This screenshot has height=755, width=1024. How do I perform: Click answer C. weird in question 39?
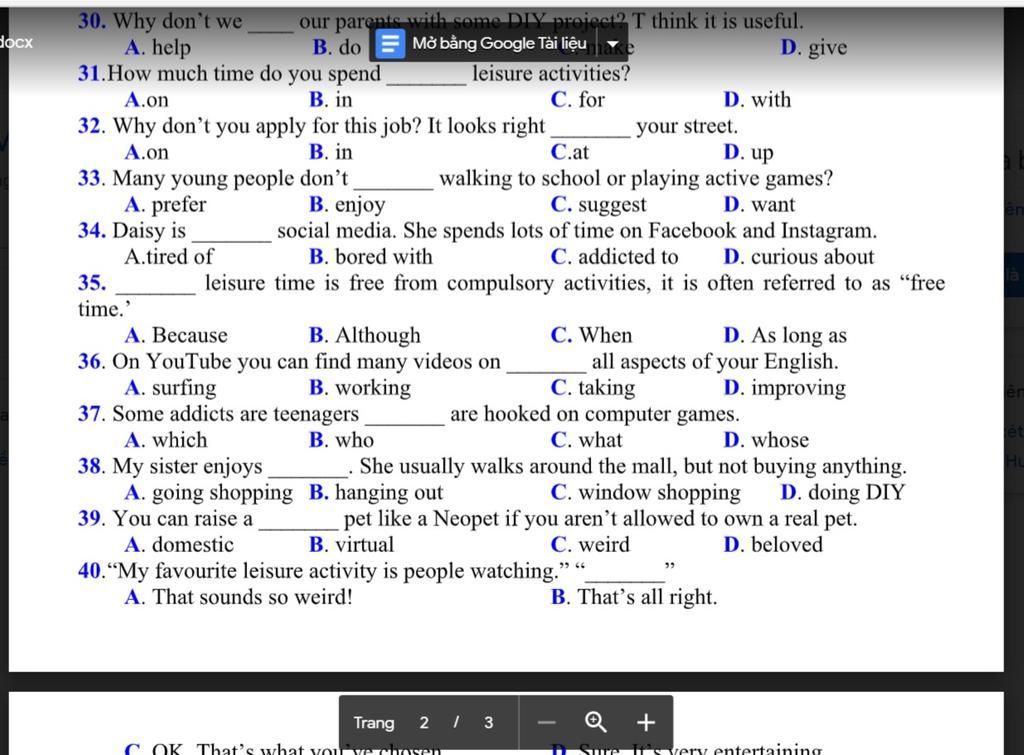[x=590, y=544]
